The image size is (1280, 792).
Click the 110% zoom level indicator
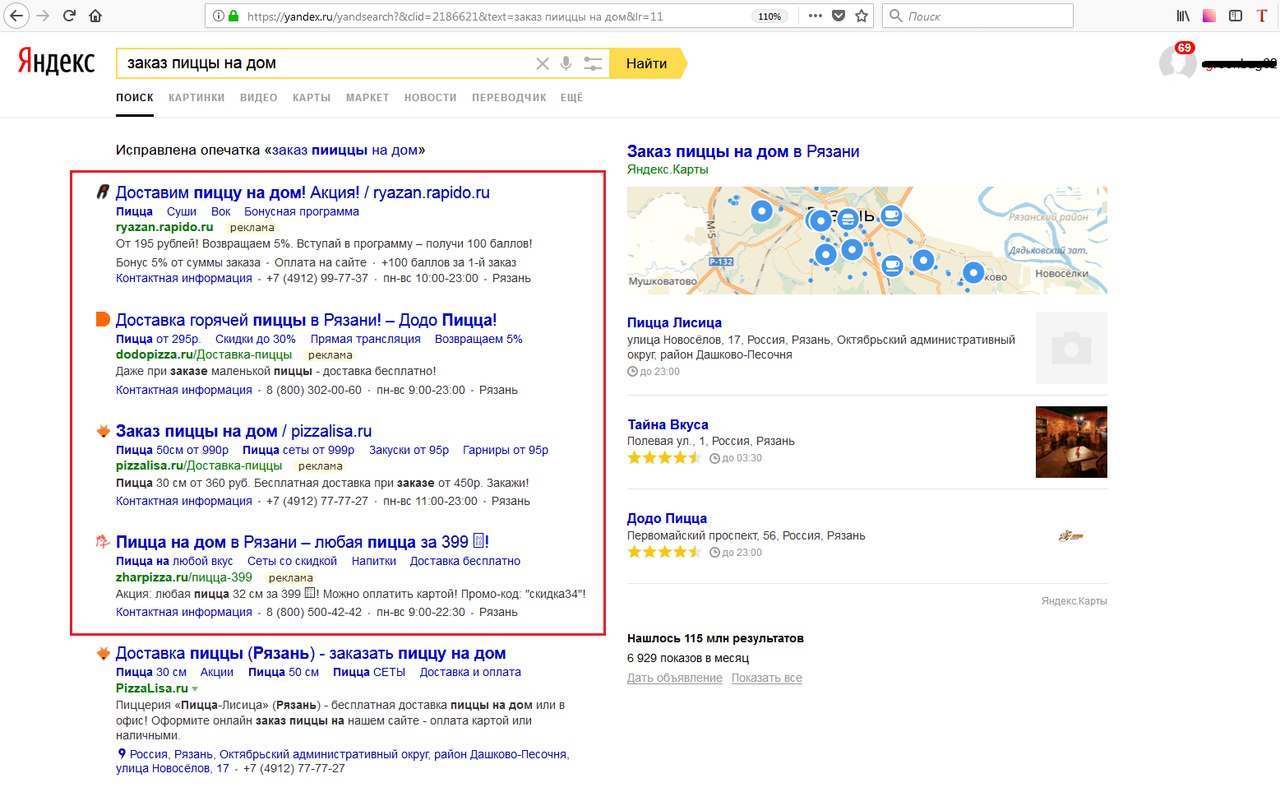(x=769, y=16)
